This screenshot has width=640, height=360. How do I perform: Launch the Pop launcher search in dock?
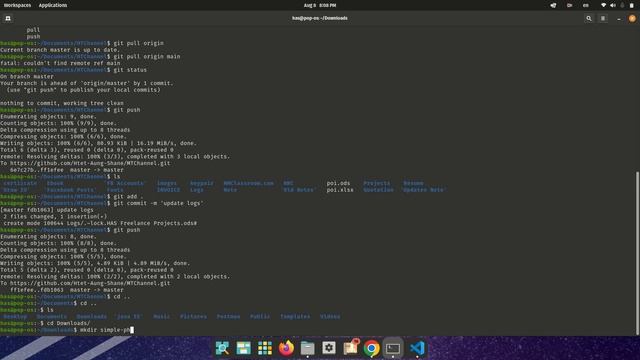point(222,348)
